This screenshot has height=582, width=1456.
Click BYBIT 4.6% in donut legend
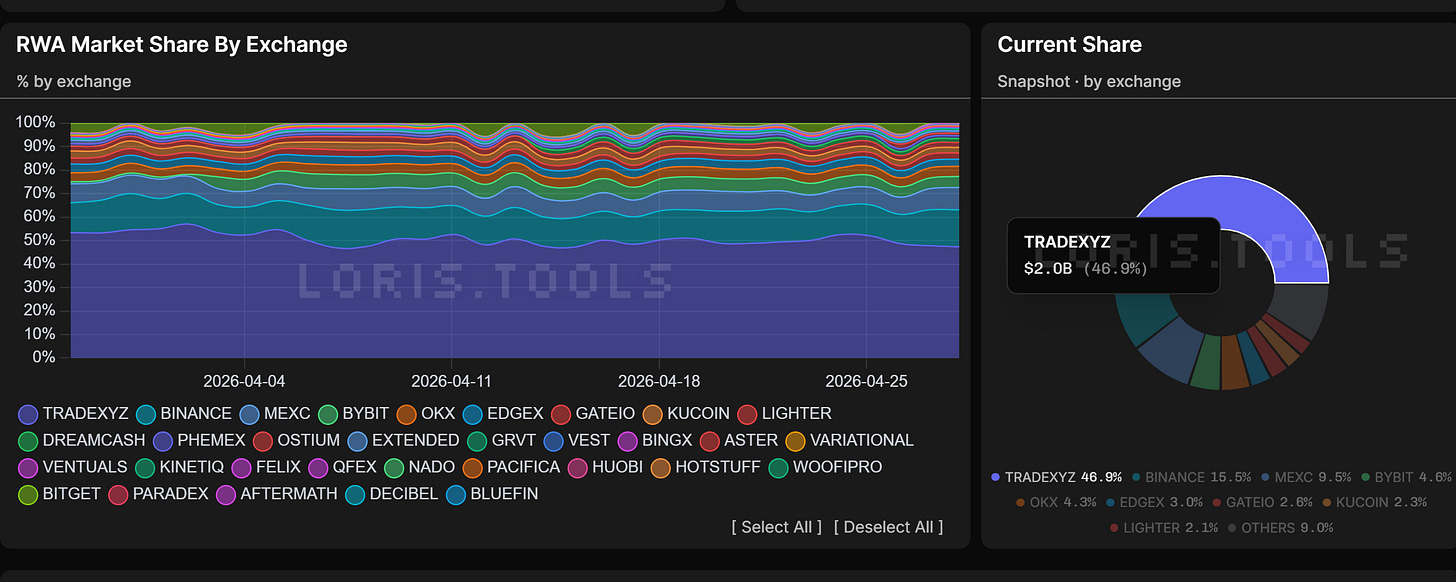[x=1405, y=477]
